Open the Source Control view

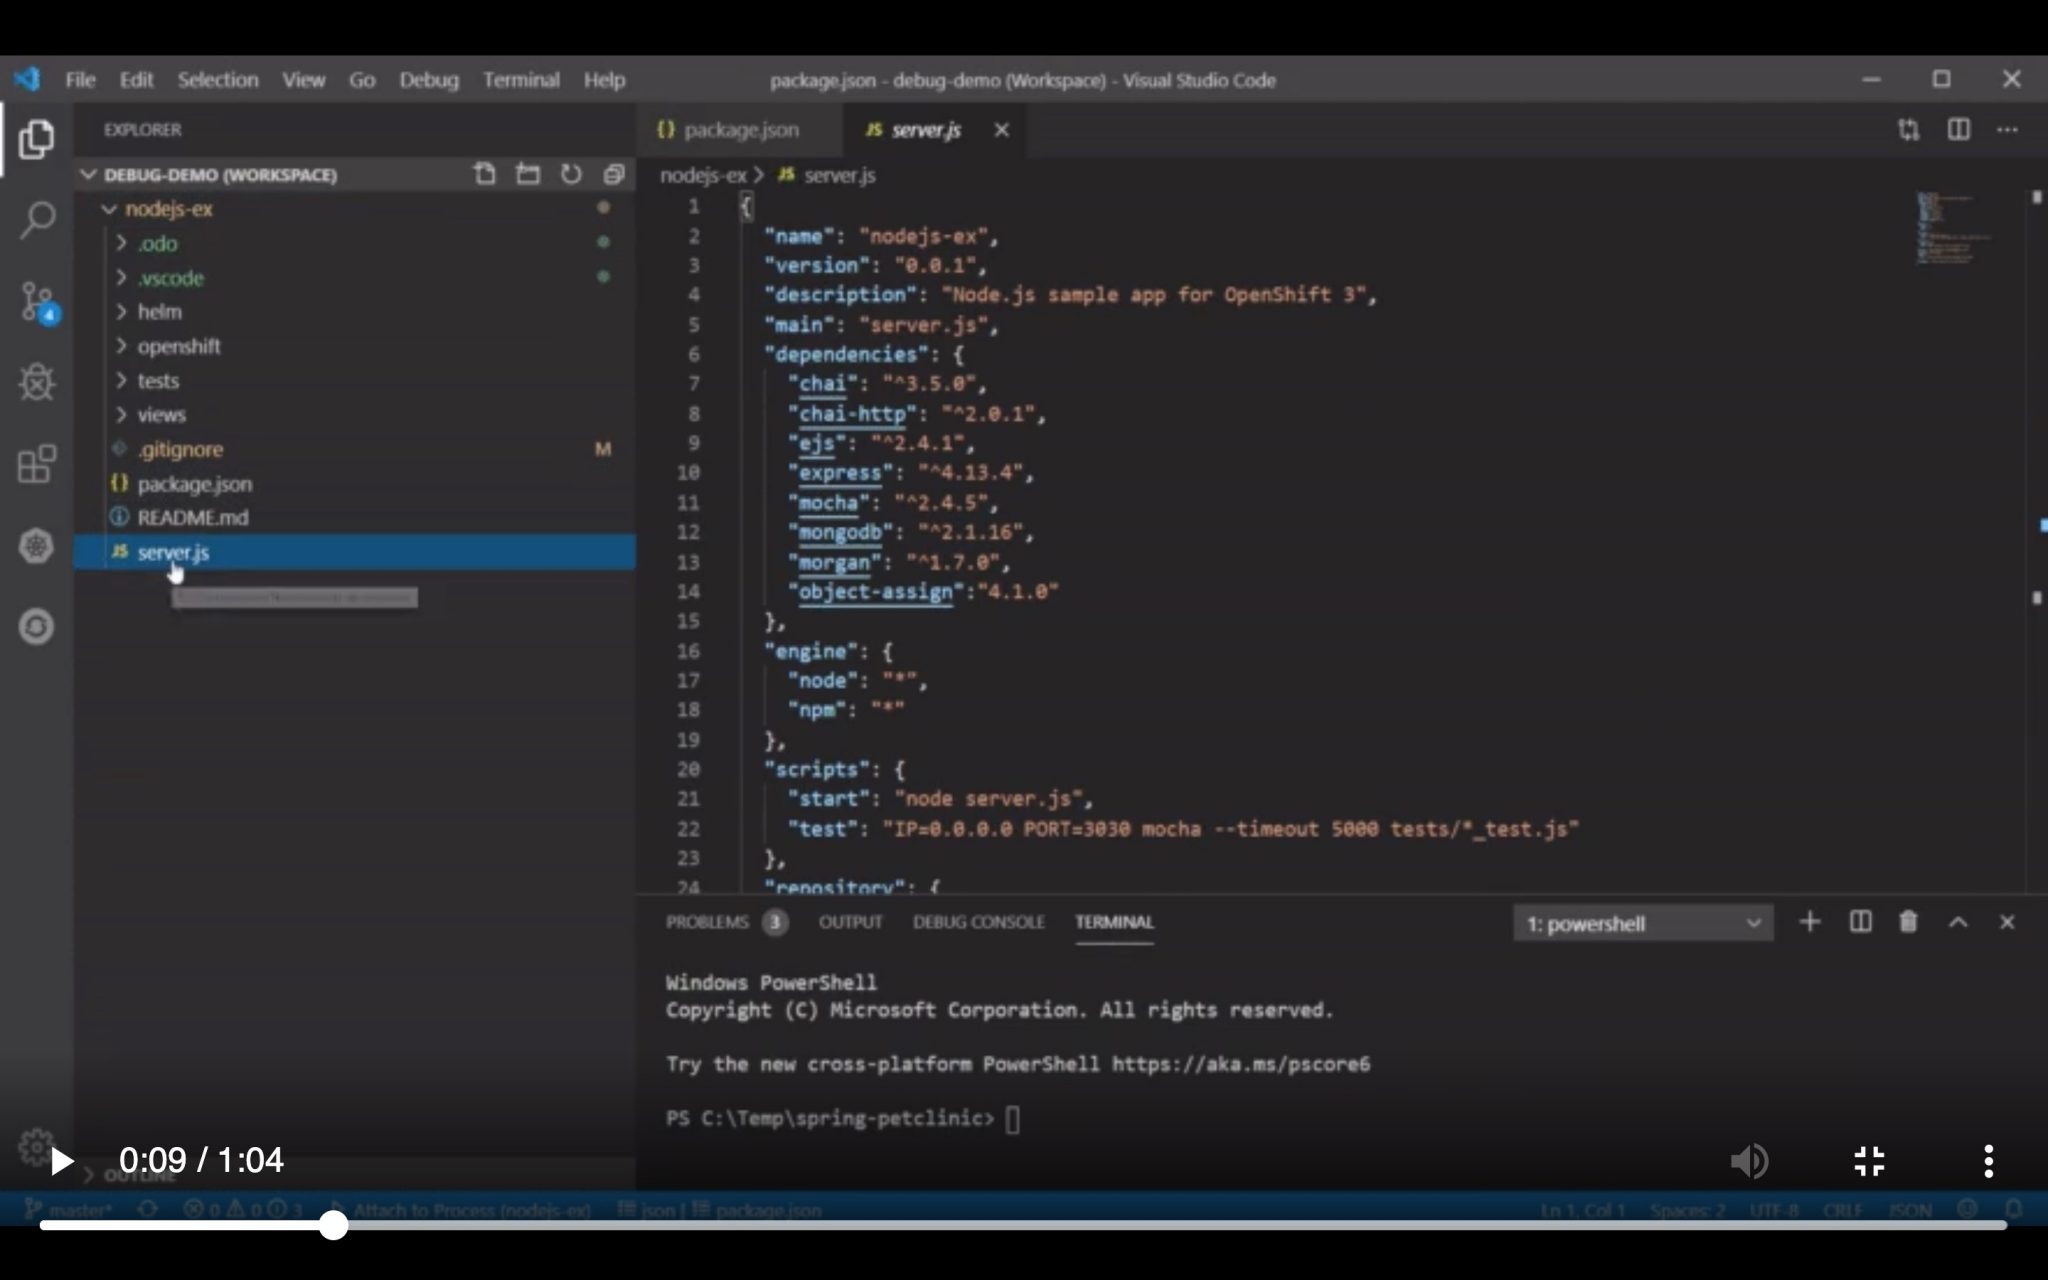36,302
